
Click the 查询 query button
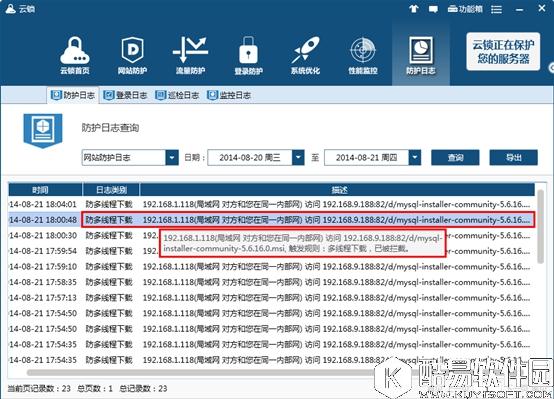click(x=455, y=158)
